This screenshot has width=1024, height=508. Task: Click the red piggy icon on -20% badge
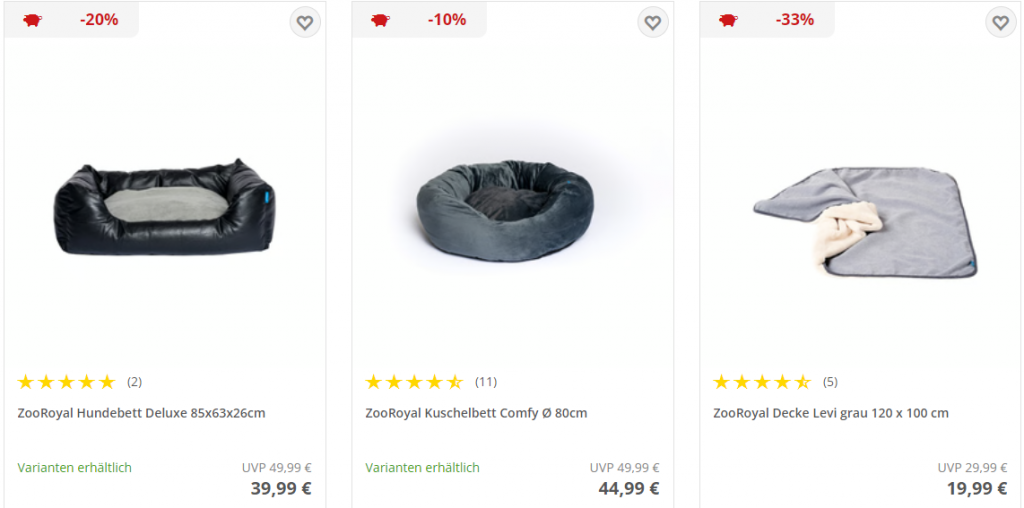[32, 20]
